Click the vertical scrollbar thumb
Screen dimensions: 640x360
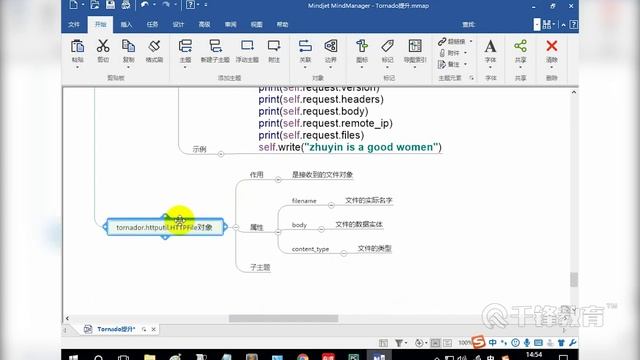[x=574, y=280]
